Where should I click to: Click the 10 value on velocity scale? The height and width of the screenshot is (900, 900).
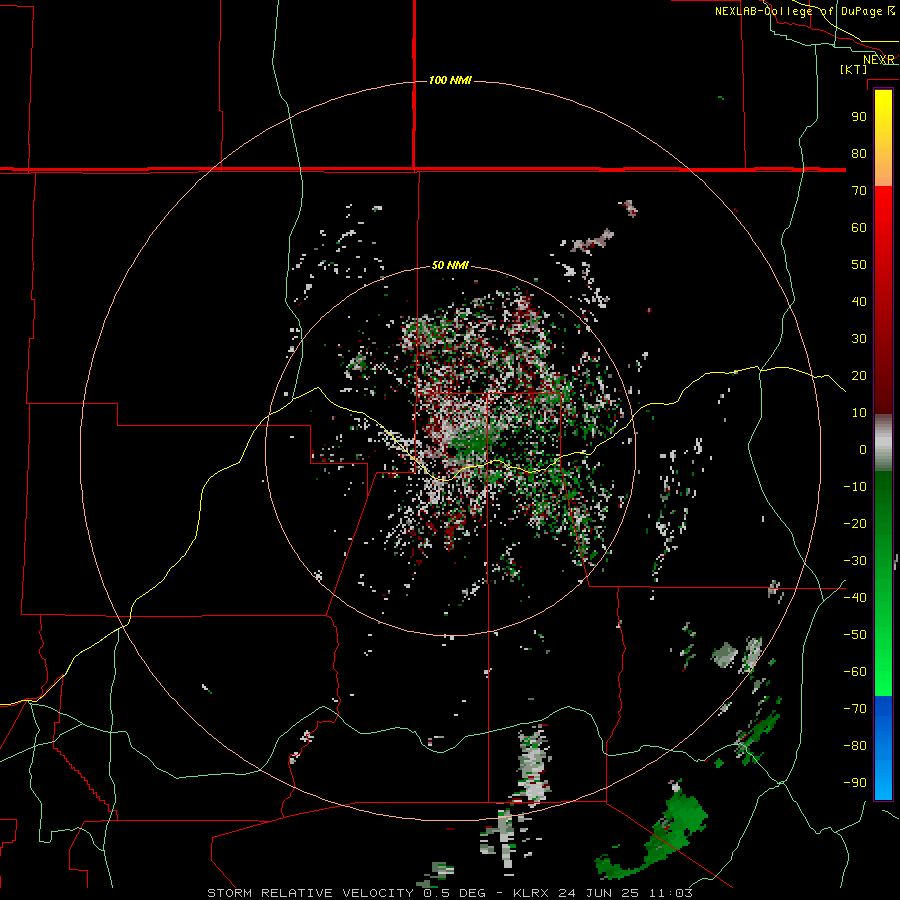[859, 413]
